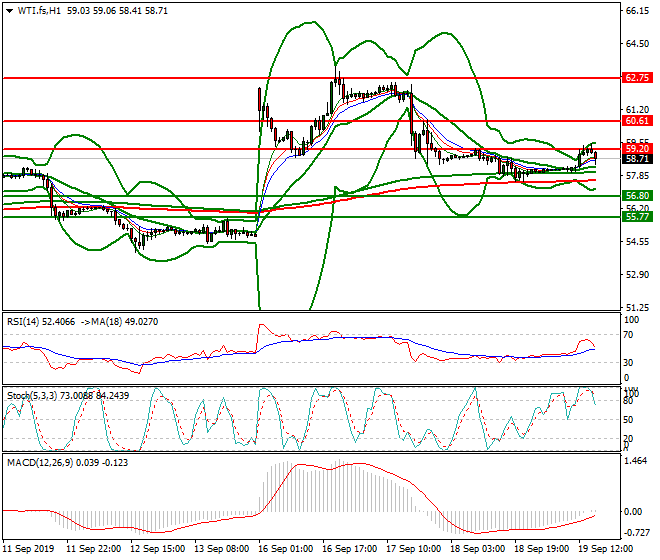Click the 57.85 price axis value
This screenshot has width=660, height=560.
click(637, 176)
